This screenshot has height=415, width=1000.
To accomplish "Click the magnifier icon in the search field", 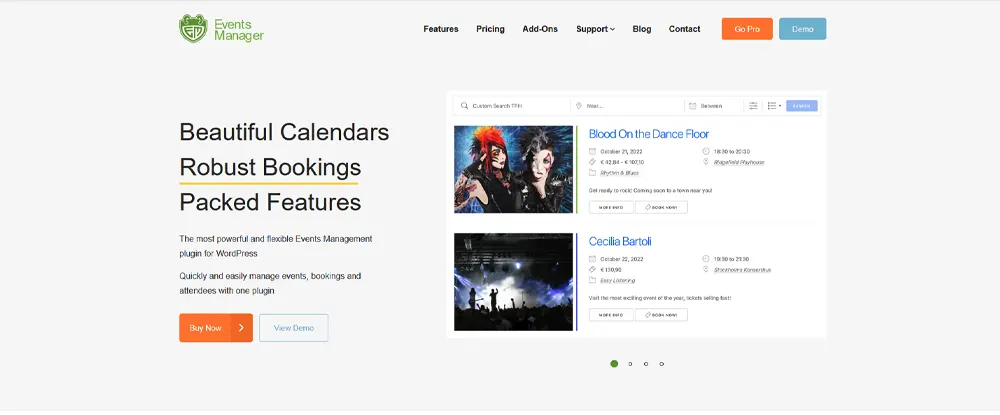I will coord(464,106).
